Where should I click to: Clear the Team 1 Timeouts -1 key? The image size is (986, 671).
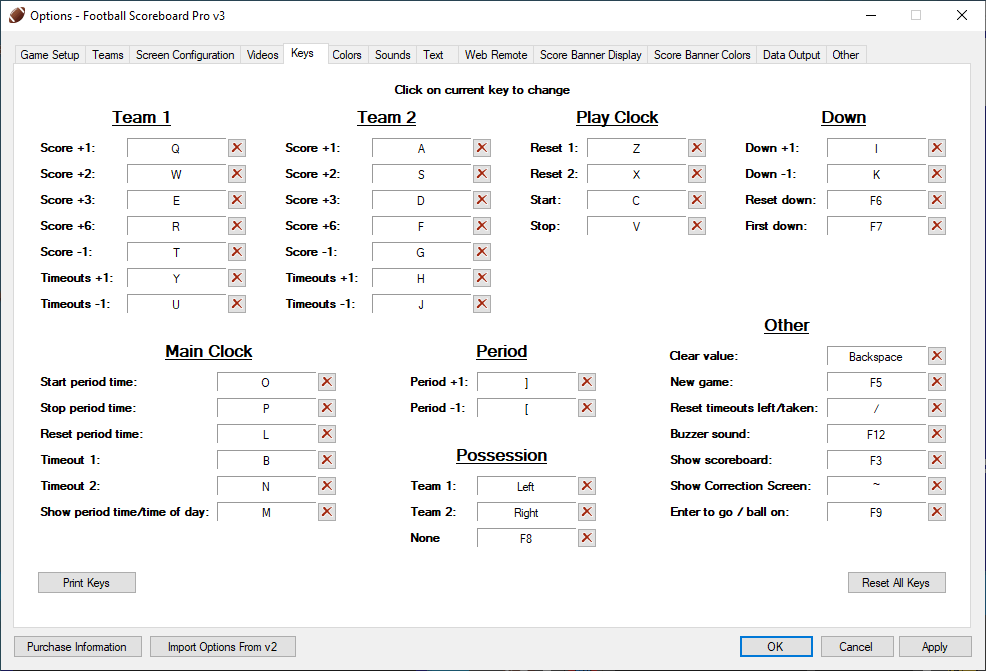[x=237, y=304]
